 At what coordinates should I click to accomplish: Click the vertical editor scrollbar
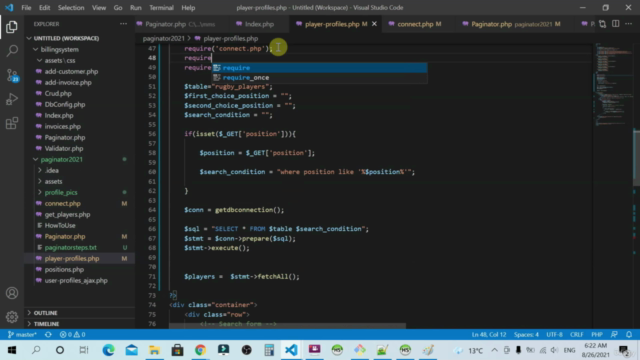[x=636, y=158]
